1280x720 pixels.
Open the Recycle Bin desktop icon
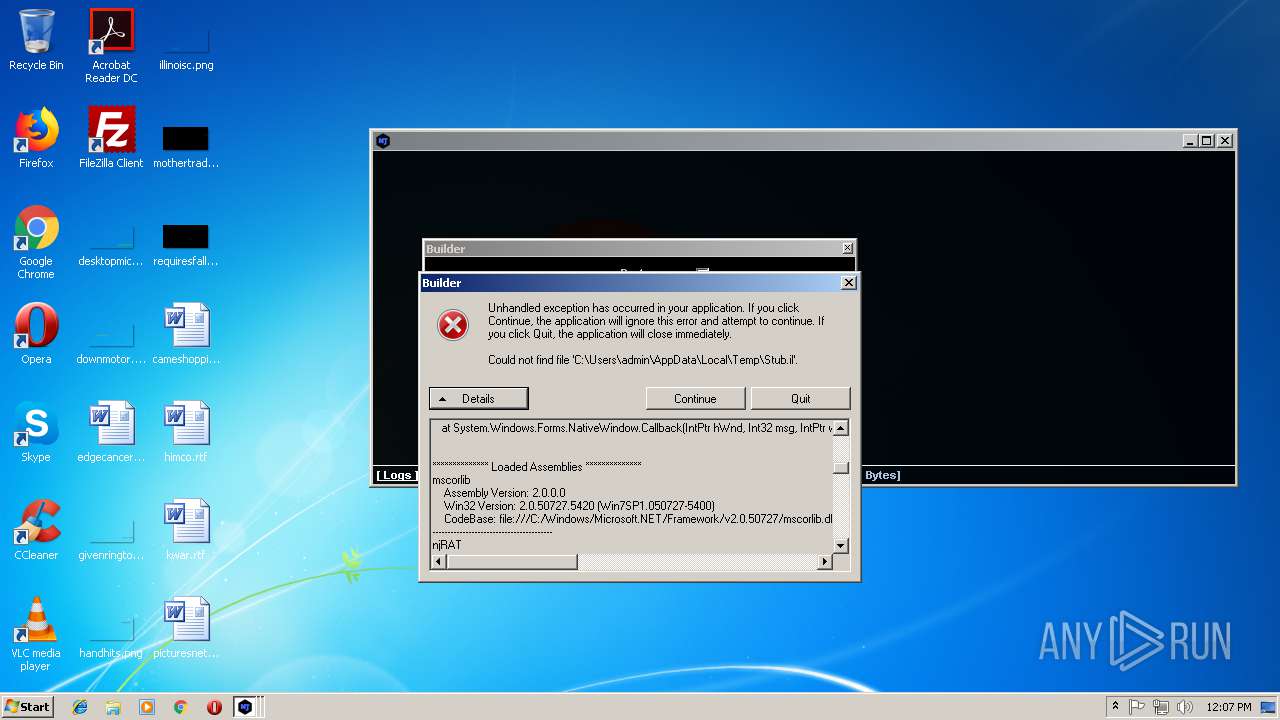click(x=36, y=40)
